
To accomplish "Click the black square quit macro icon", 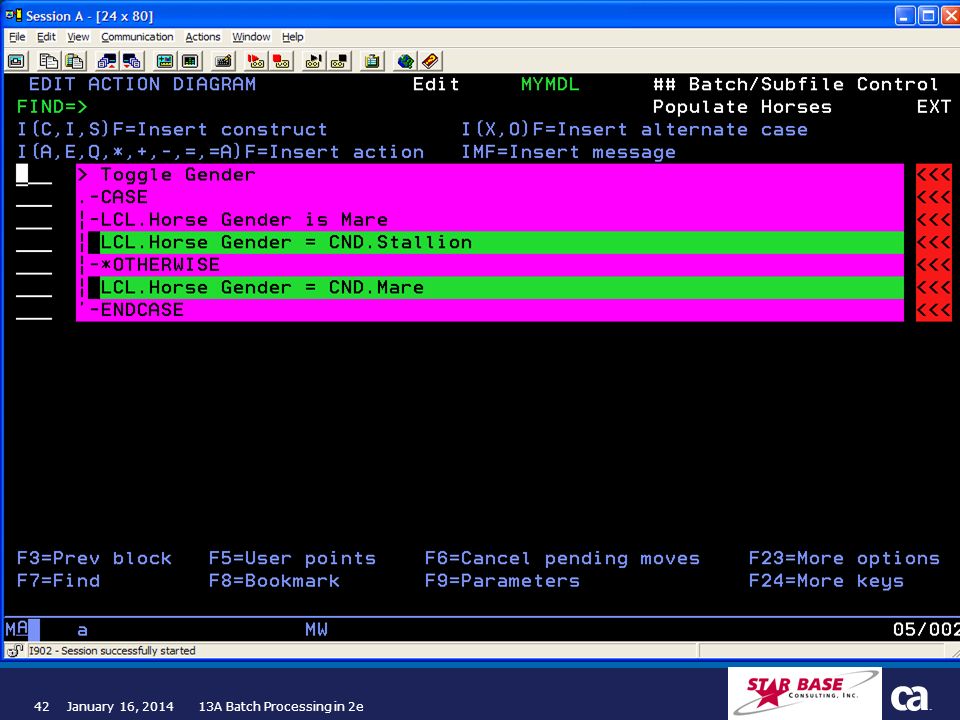I will point(339,61).
